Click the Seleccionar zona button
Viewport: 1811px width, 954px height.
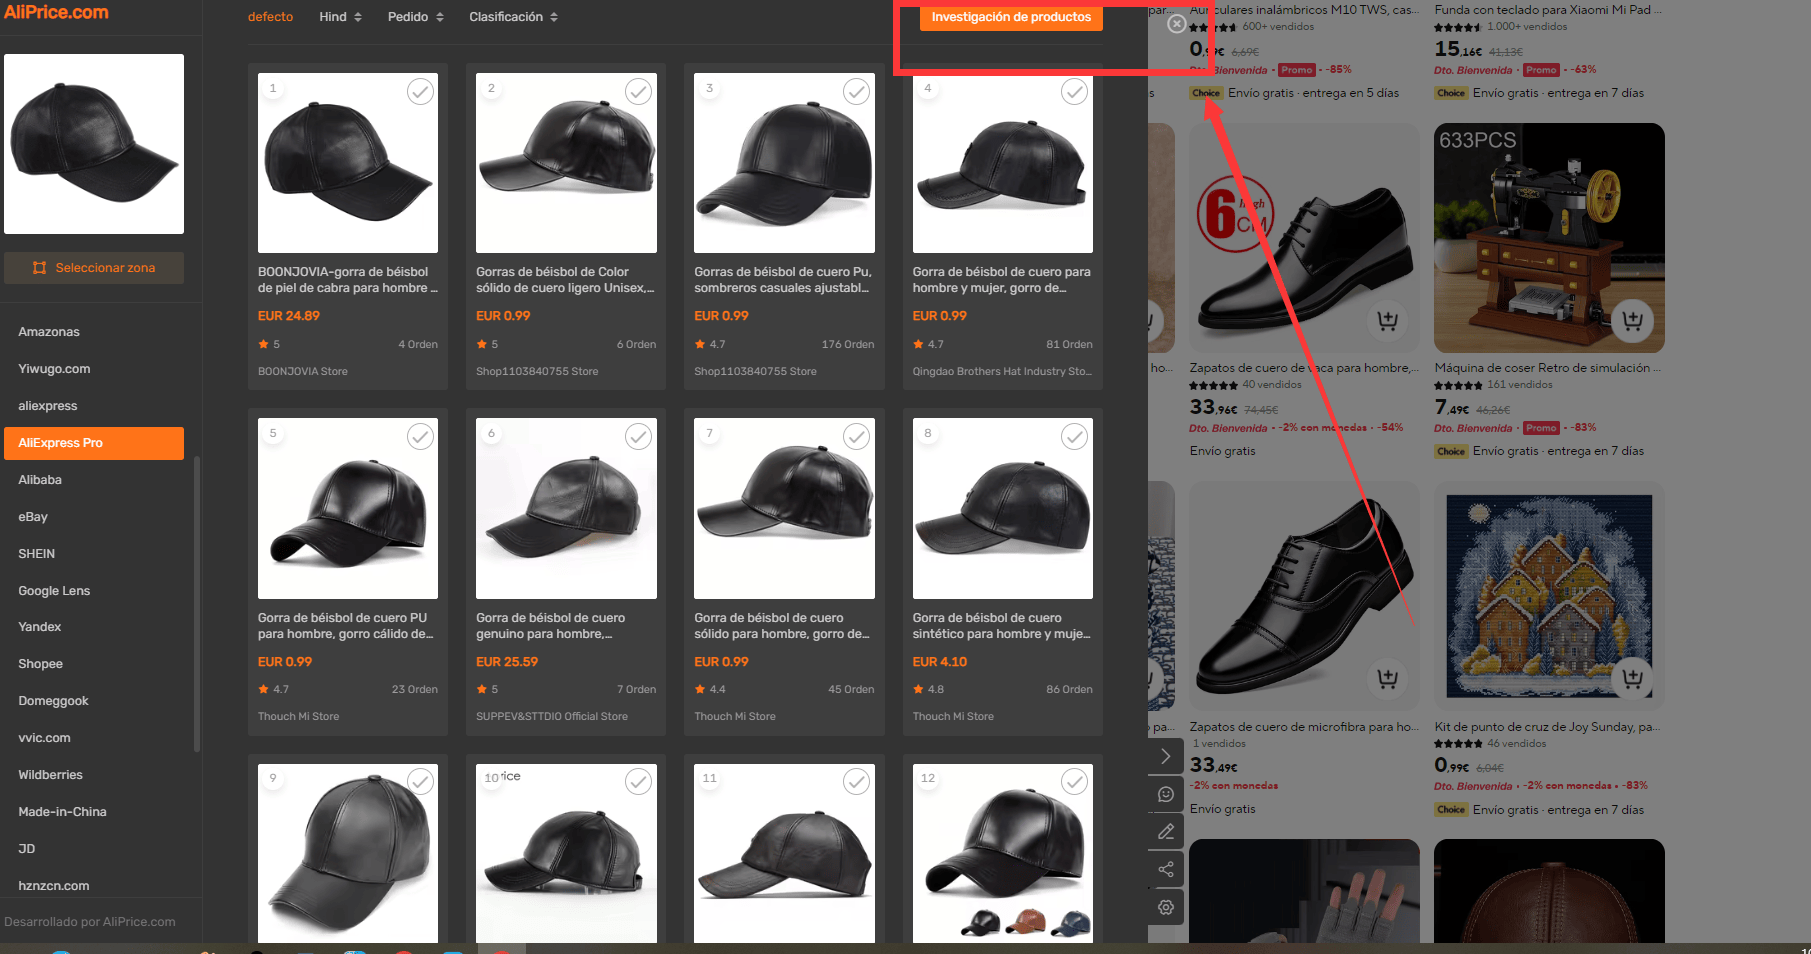(x=94, y=268)
